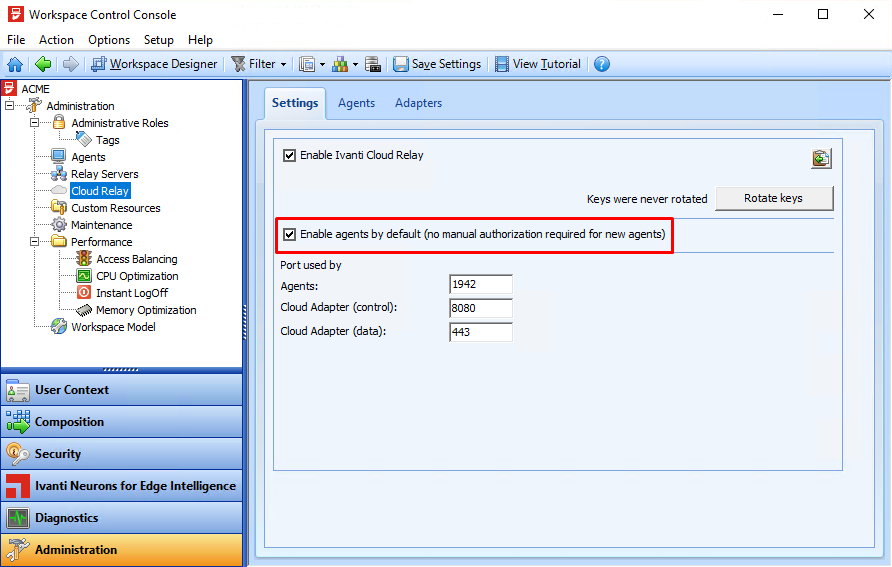The image size is (892, 567).
Task: Select the CPU Optimization node
Action: pyautogui.click(x=137, y=276)
